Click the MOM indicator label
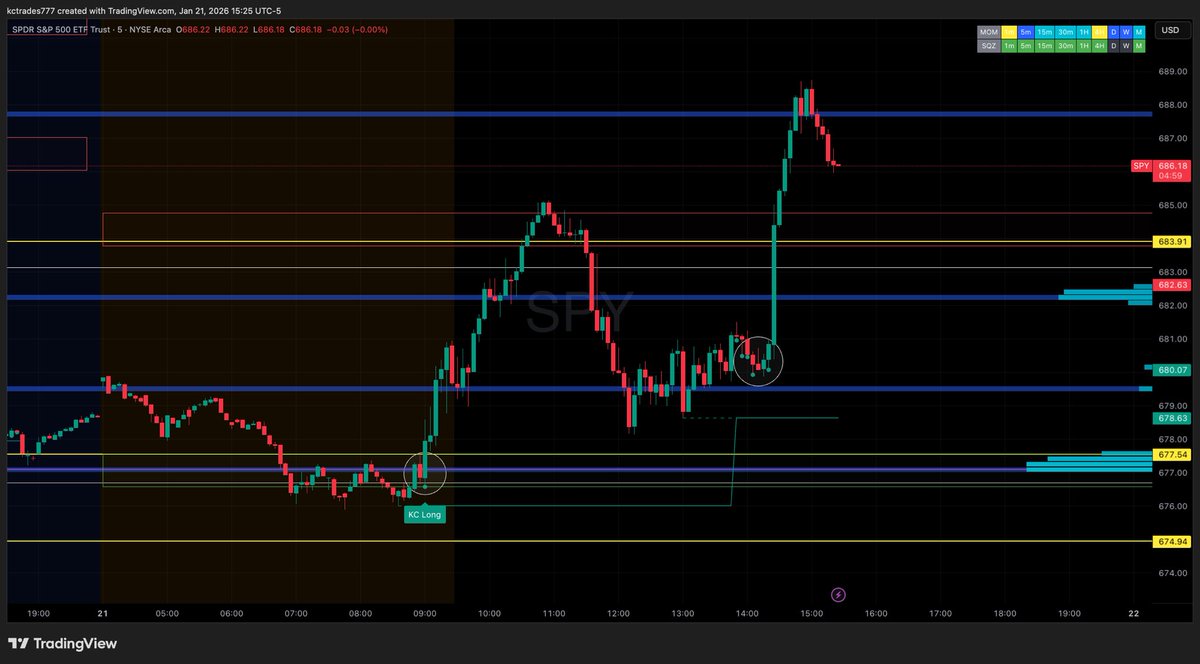1200x664 pixels. point(988,32)
